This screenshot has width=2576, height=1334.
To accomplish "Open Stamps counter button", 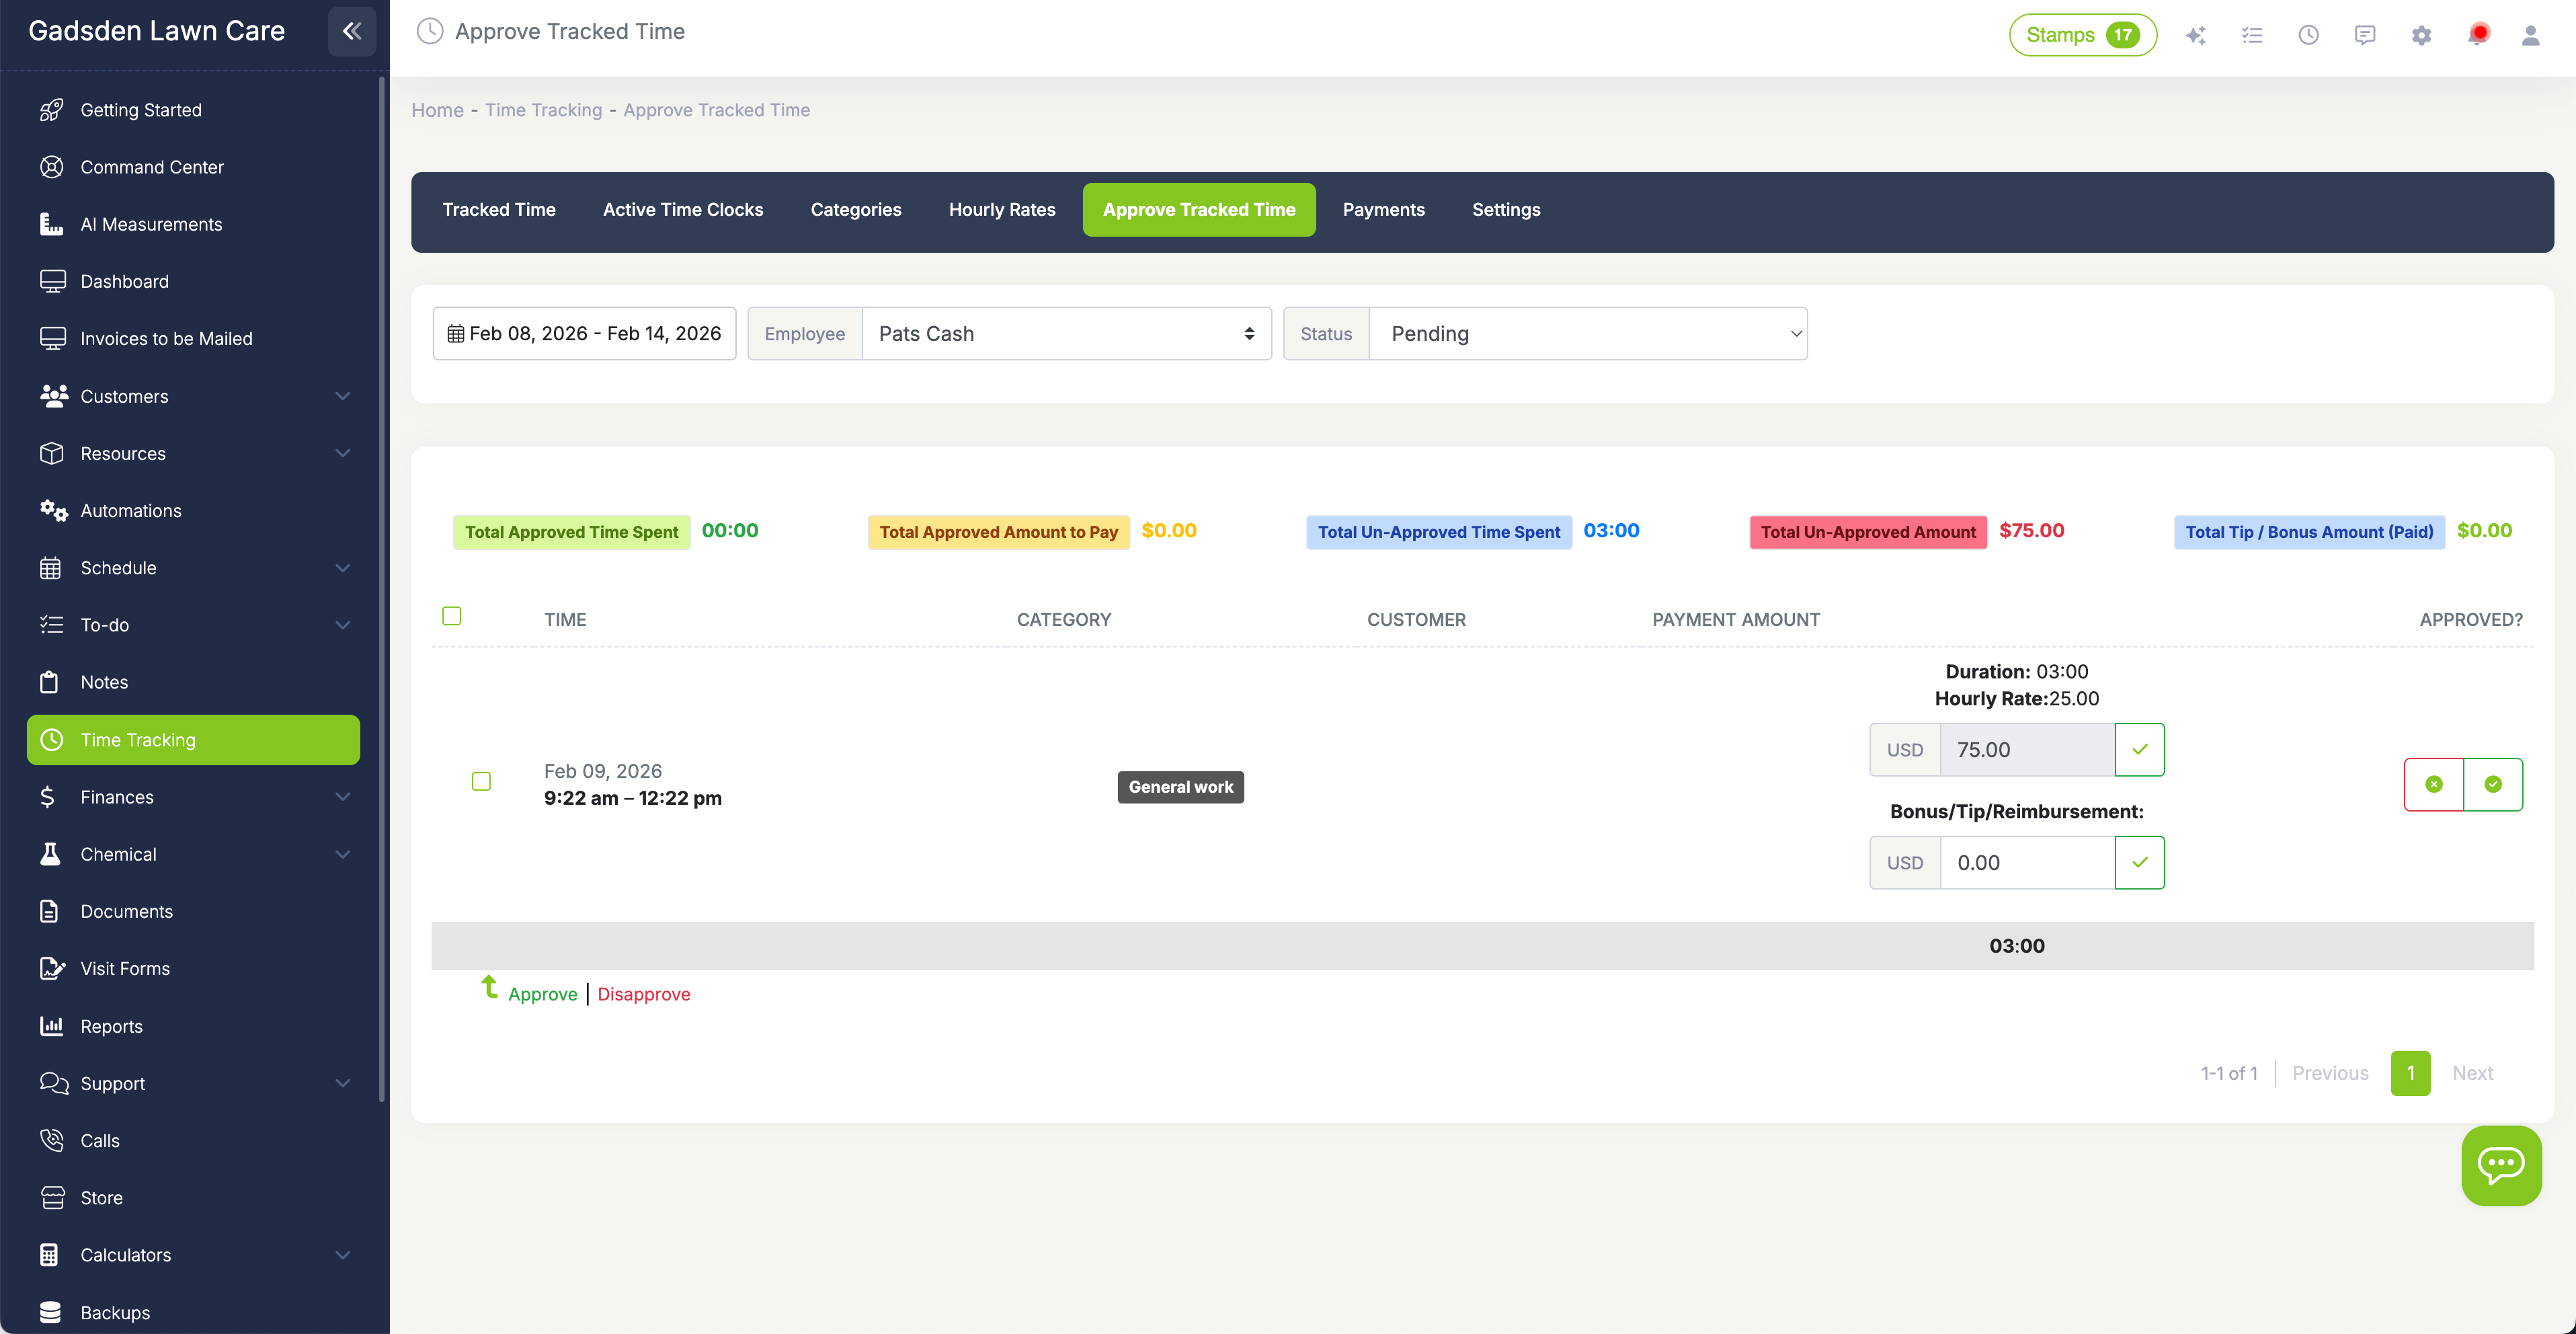I will (2082, 34).
